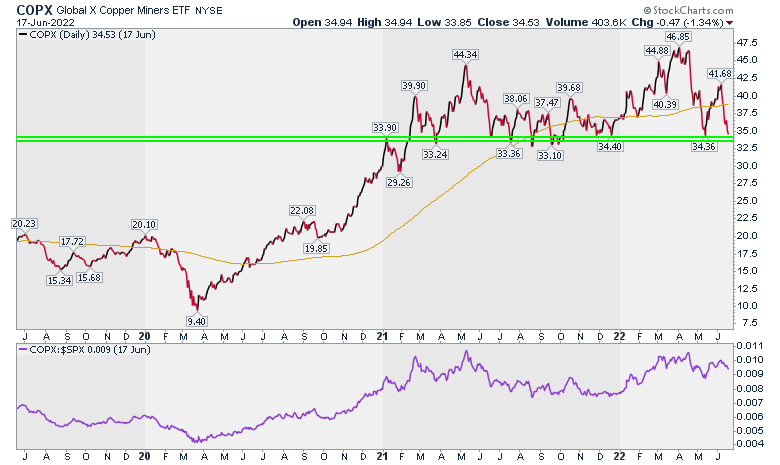Click the 9.40 low price label
Viewport: 780px width, 465px height.
click(197, 321)
